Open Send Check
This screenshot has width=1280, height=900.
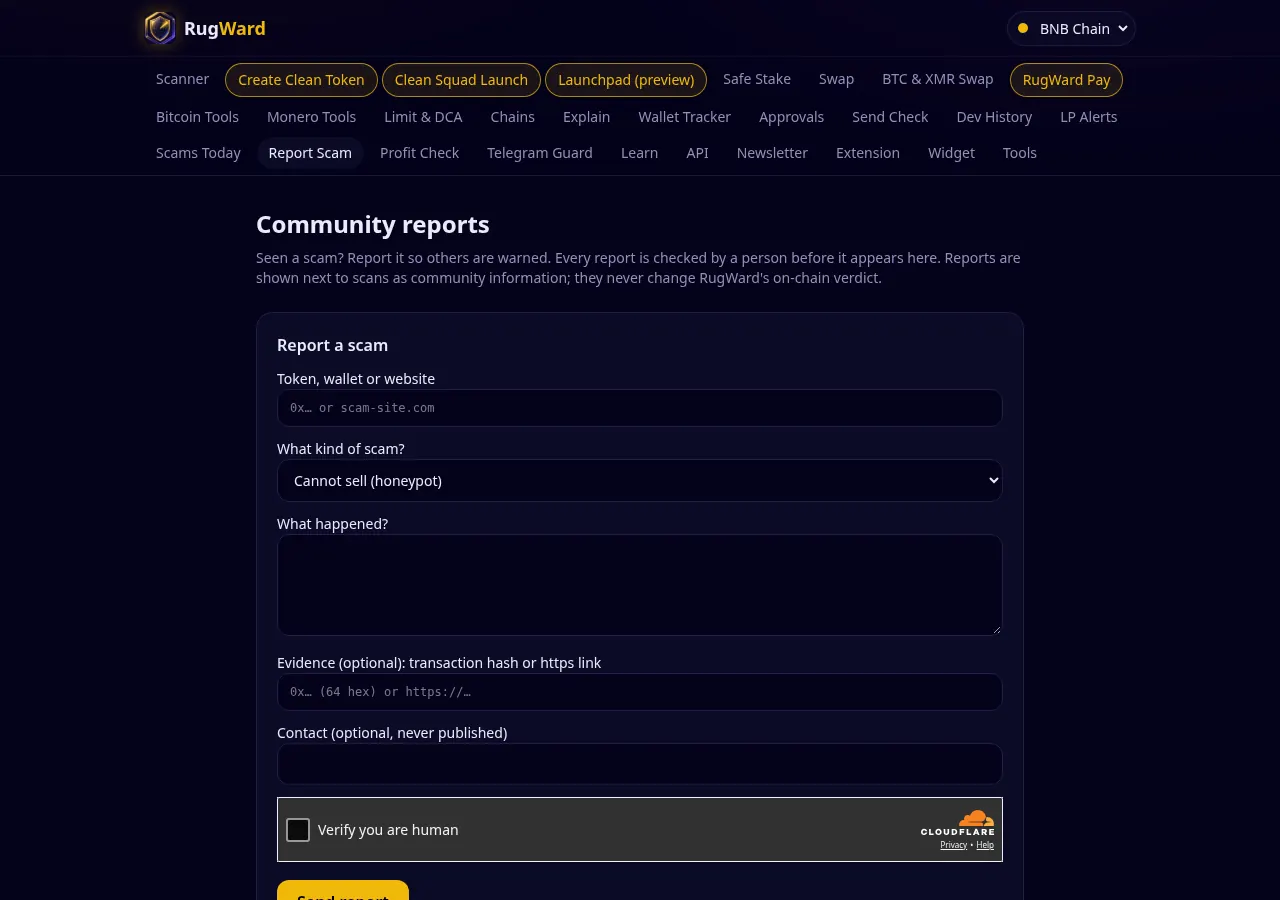(890, 117)
